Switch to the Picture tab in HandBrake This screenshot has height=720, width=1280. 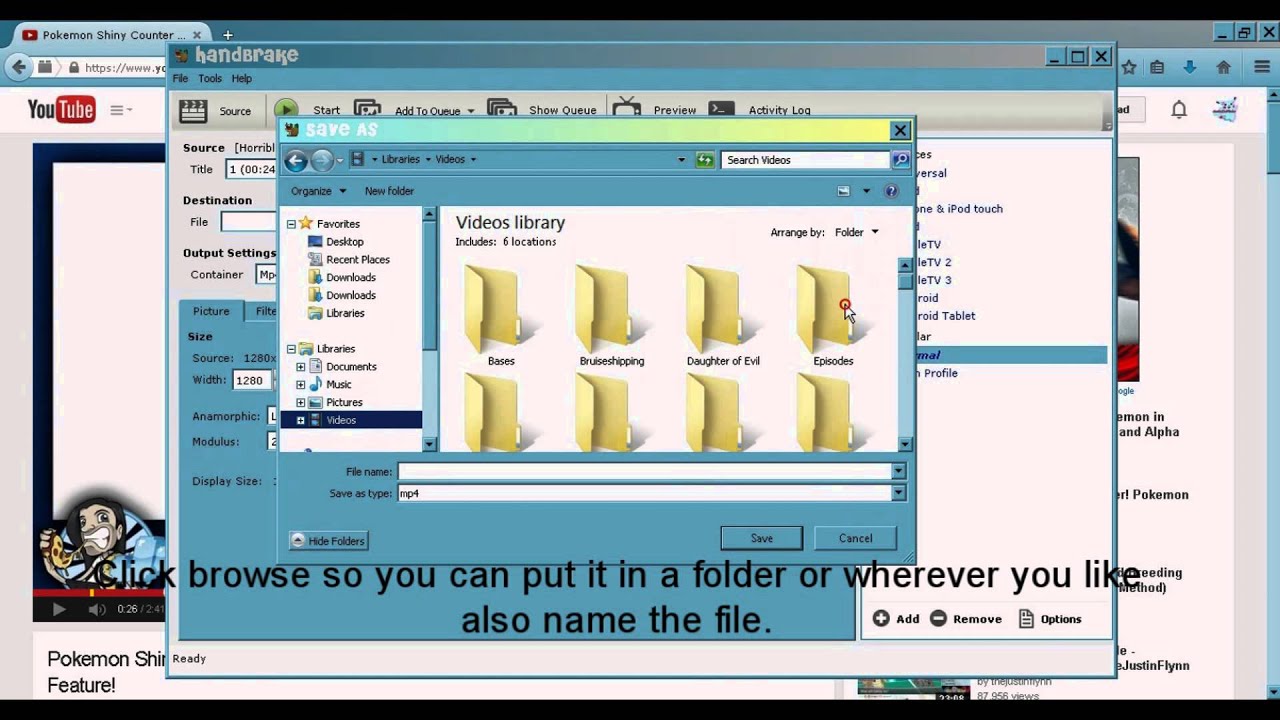point(211,311)
